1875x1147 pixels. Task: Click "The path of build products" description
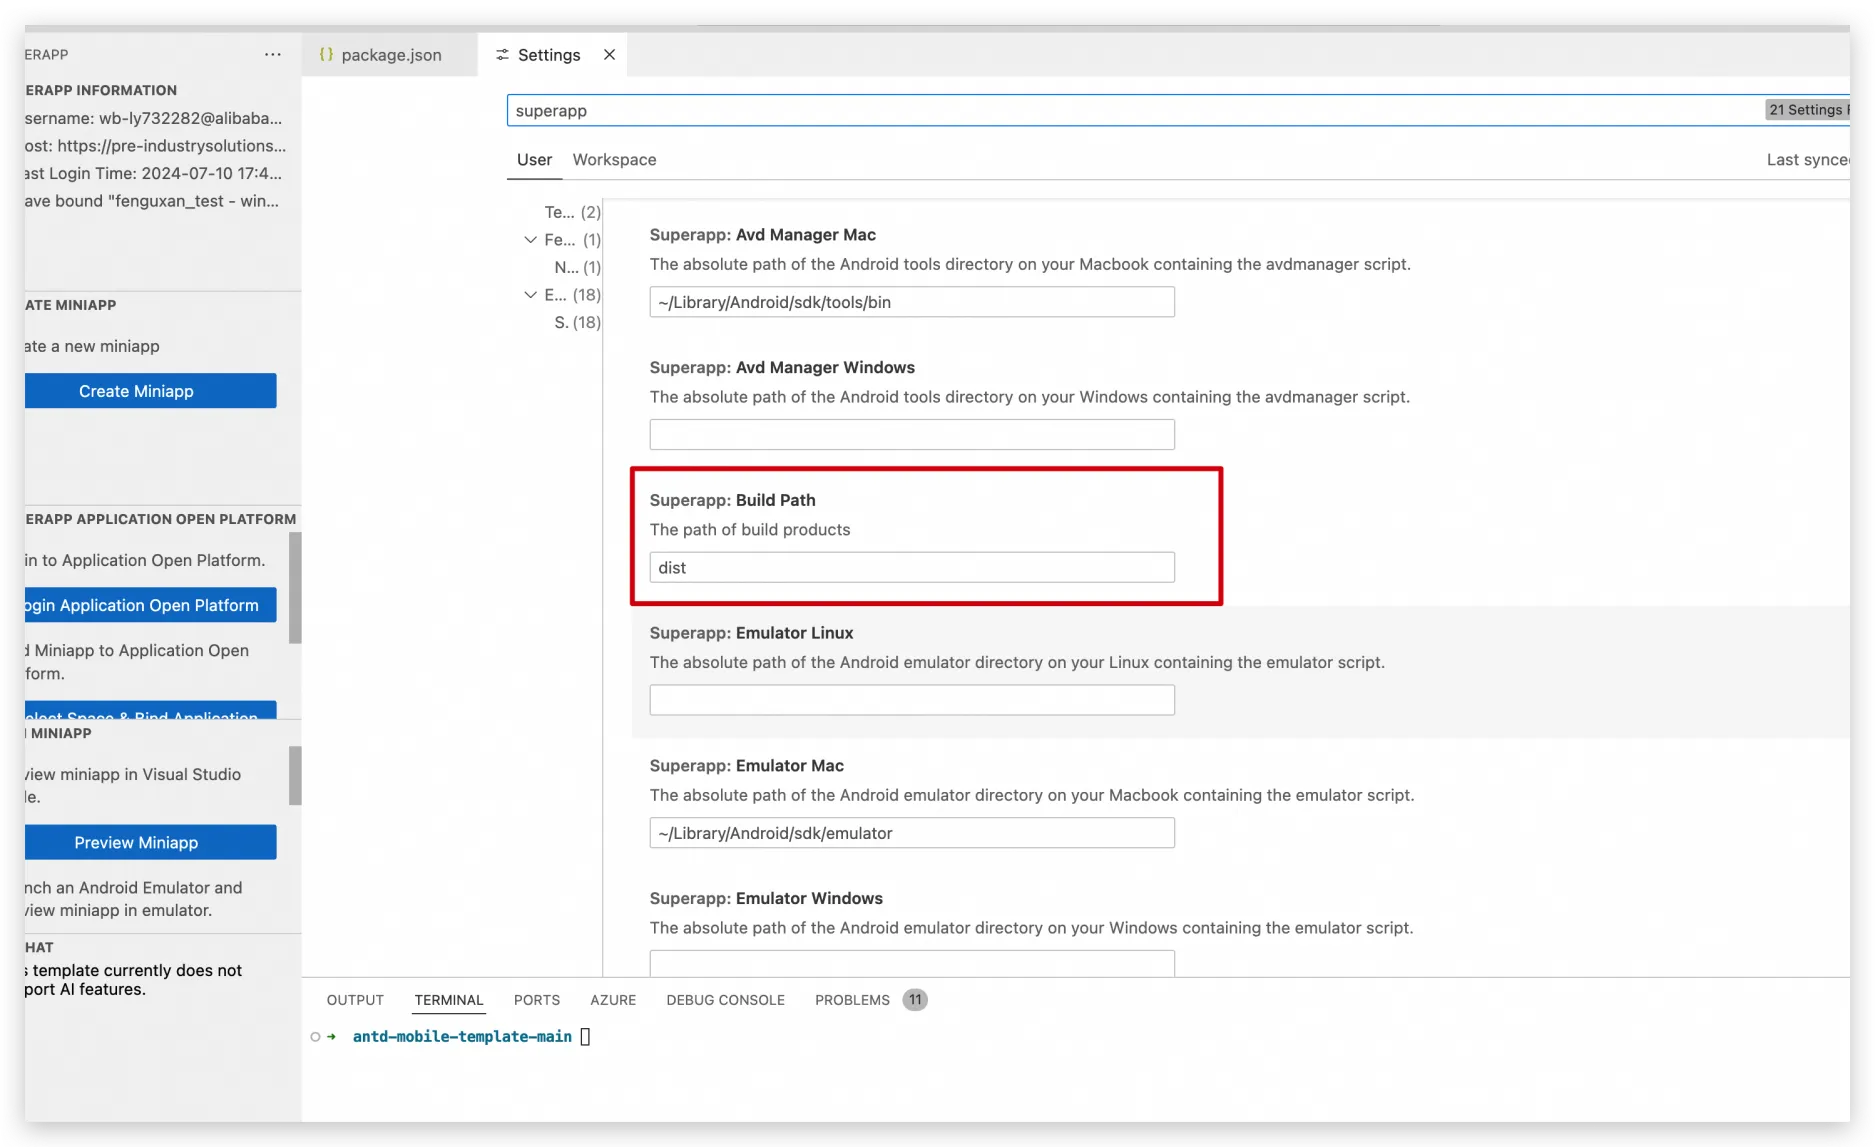point(750,530)
